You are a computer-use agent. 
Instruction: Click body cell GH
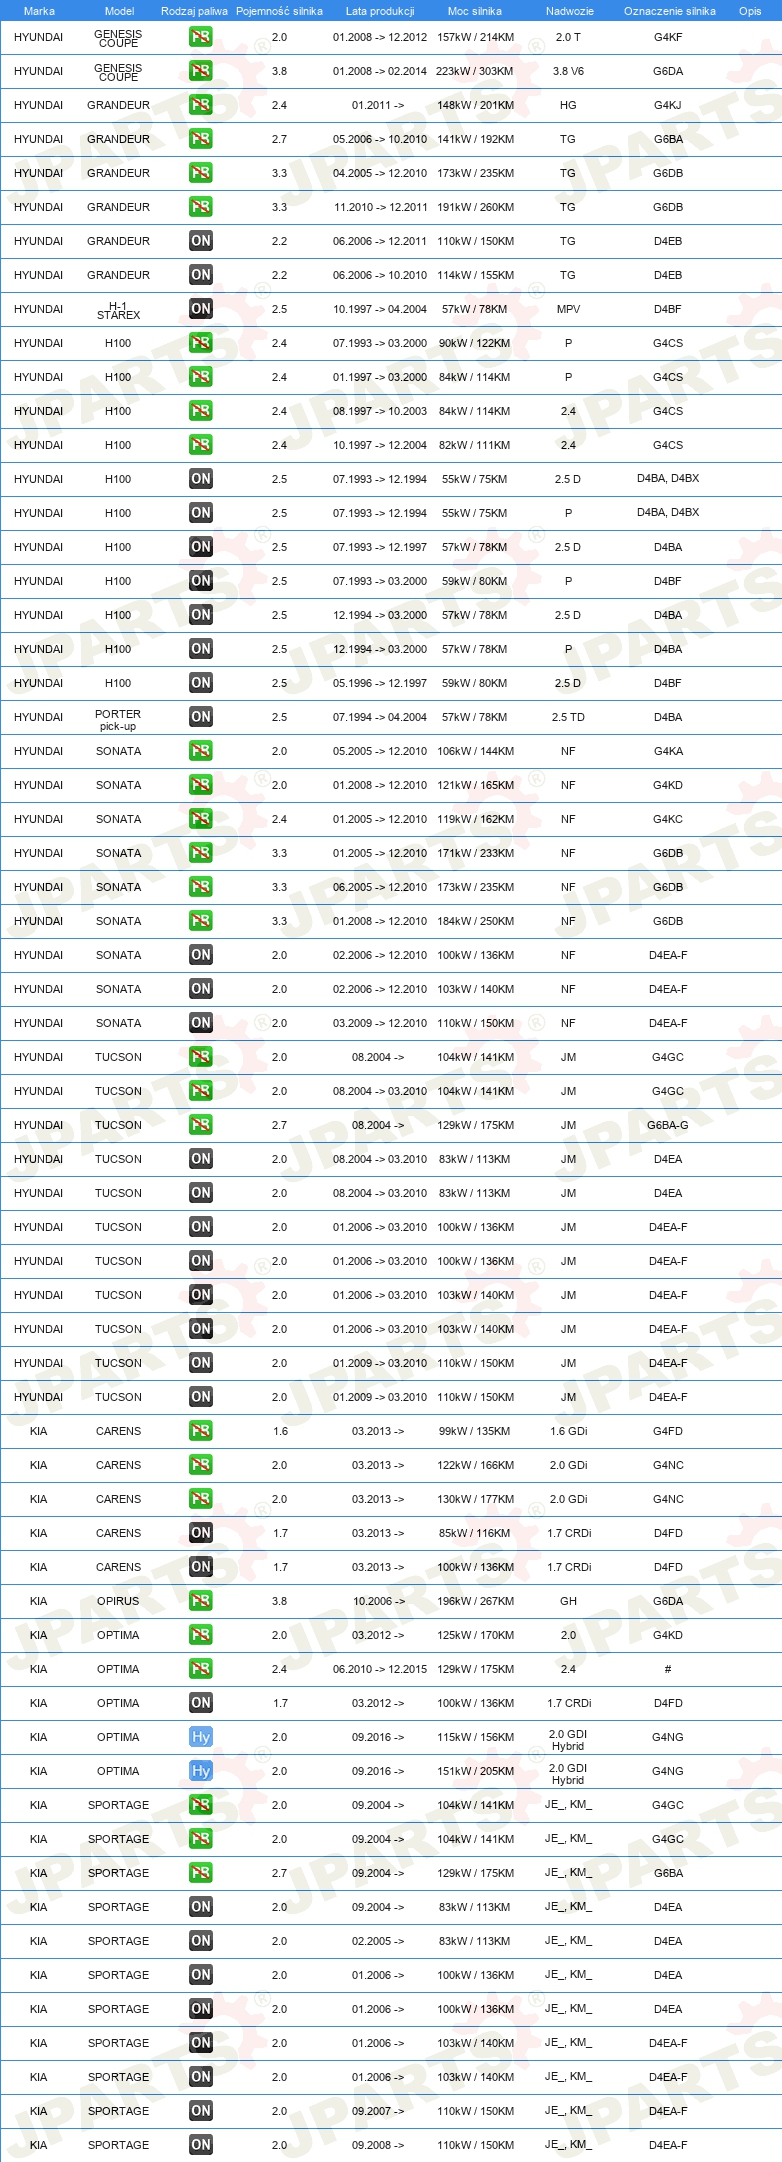(568, 1601)
